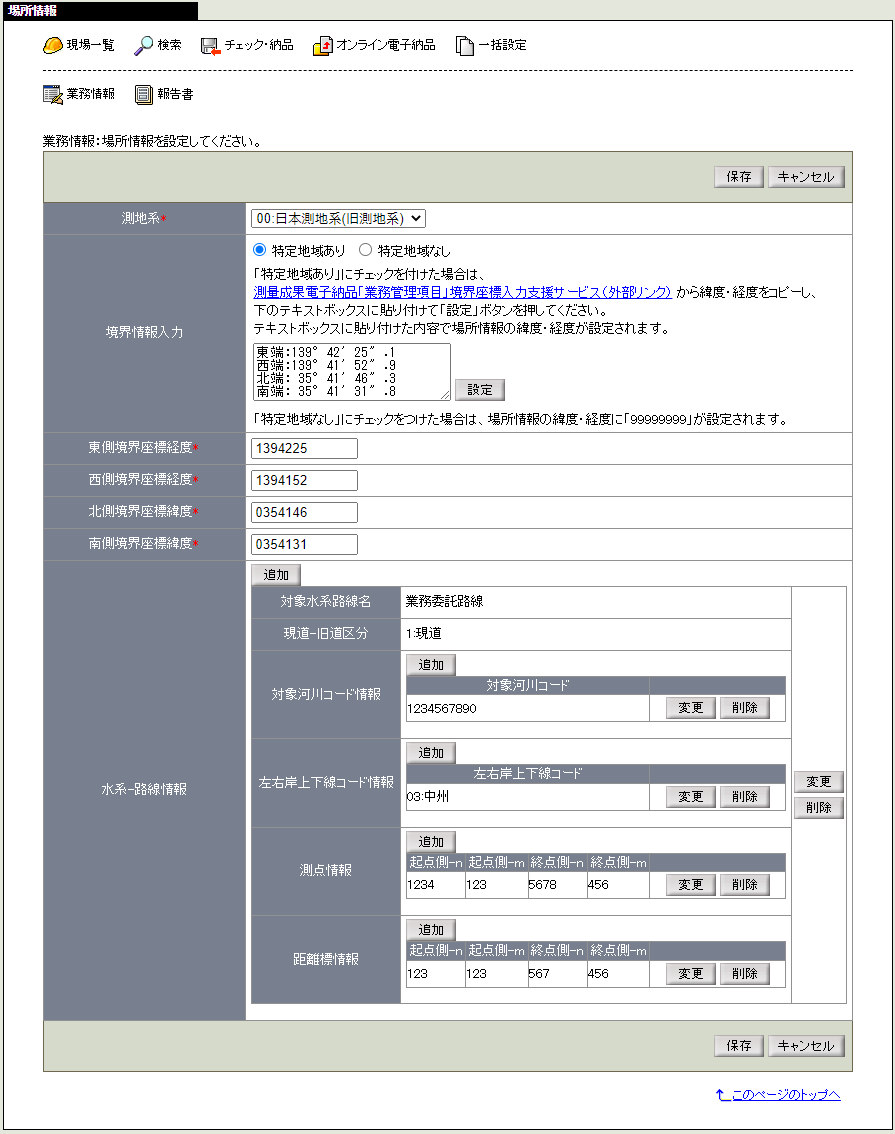Click 削除 for river code 1234567890

(745, 708)
